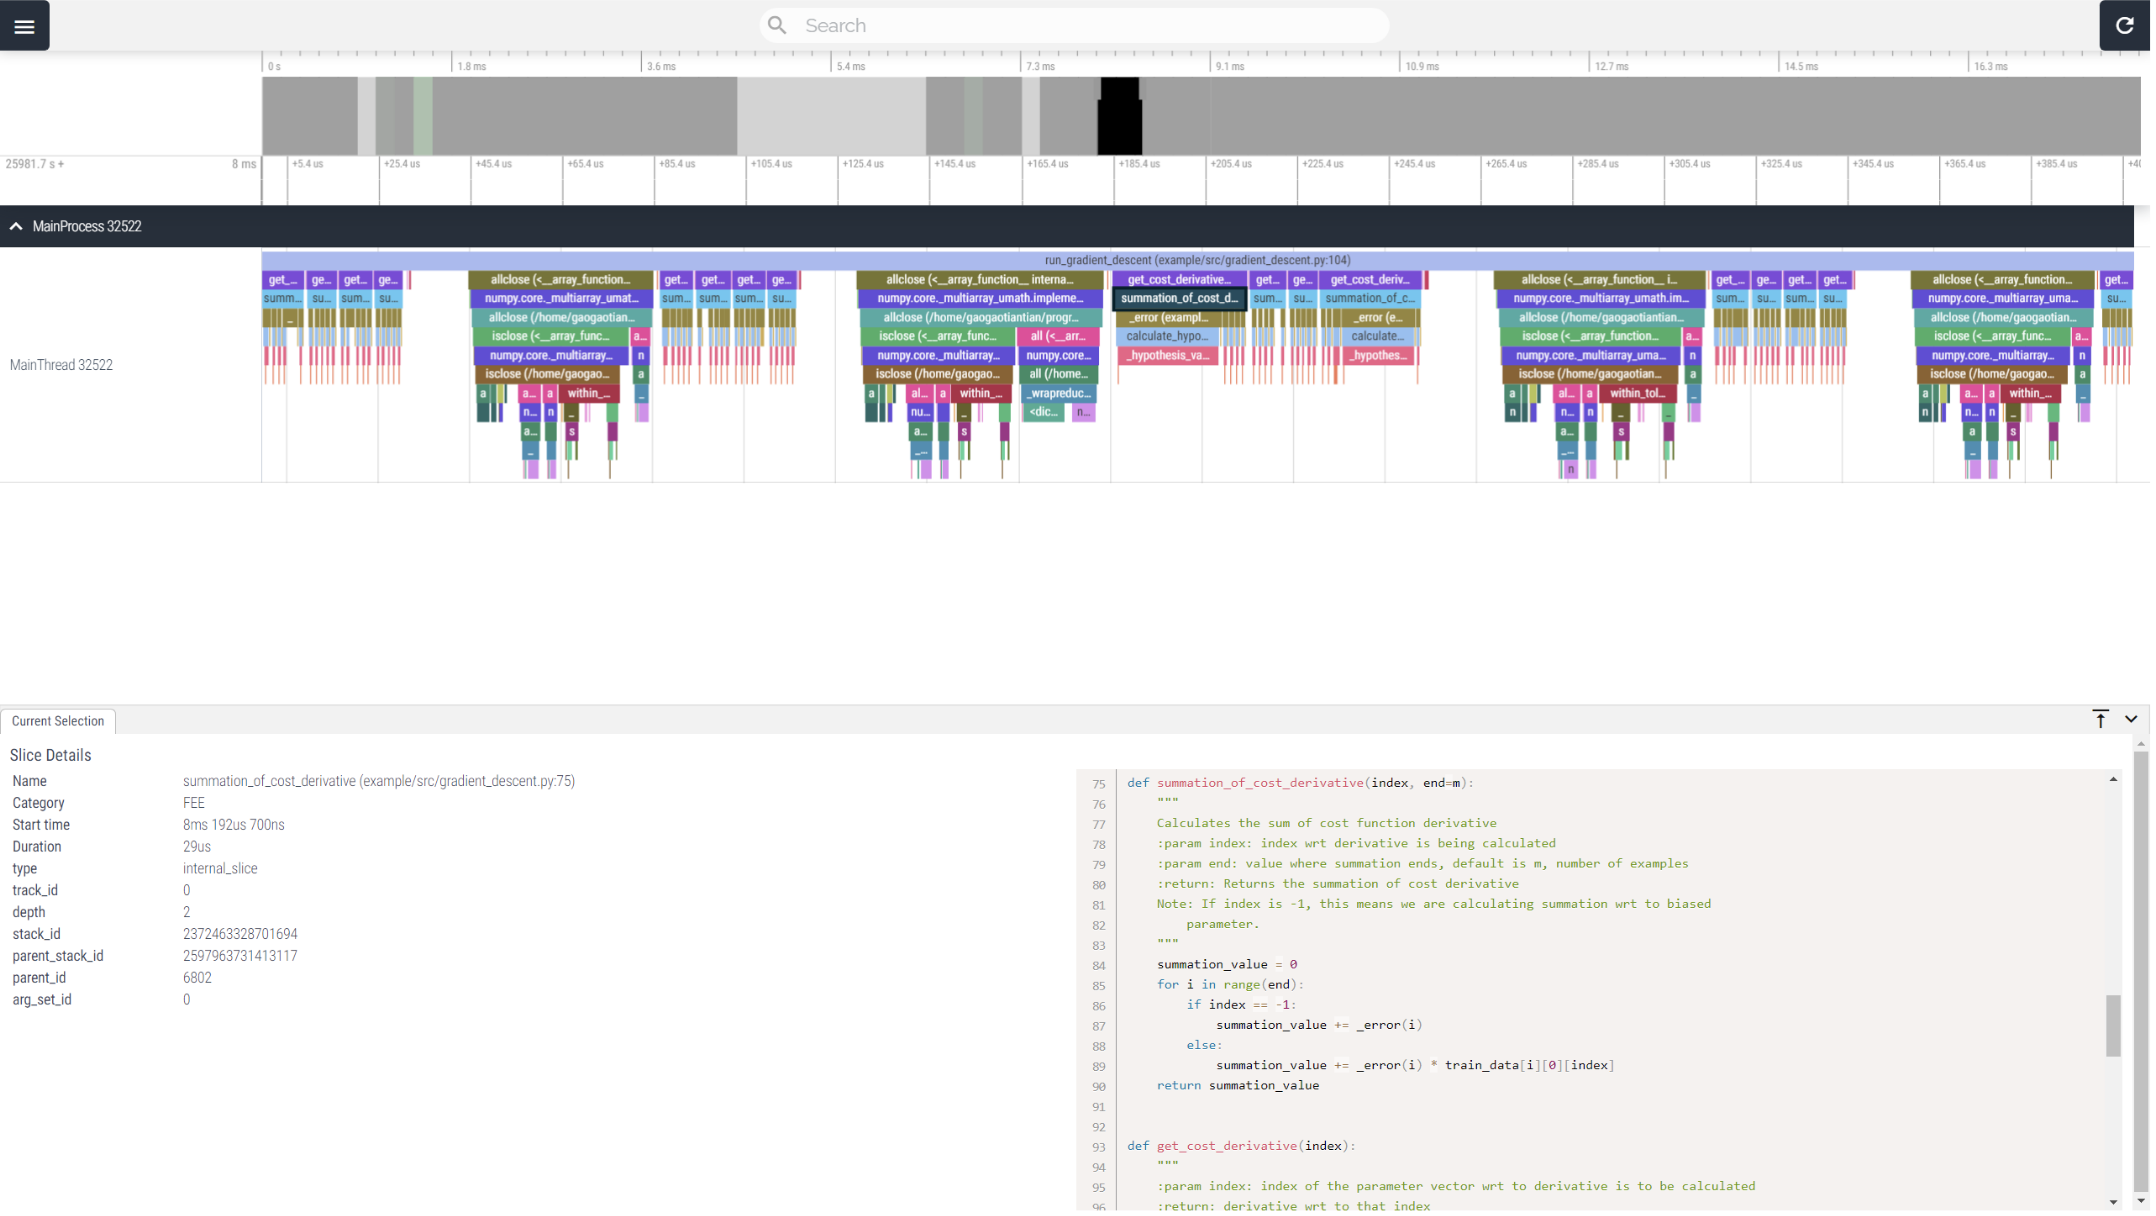Click the MainThread 32522 track label

tap(61, 365)
